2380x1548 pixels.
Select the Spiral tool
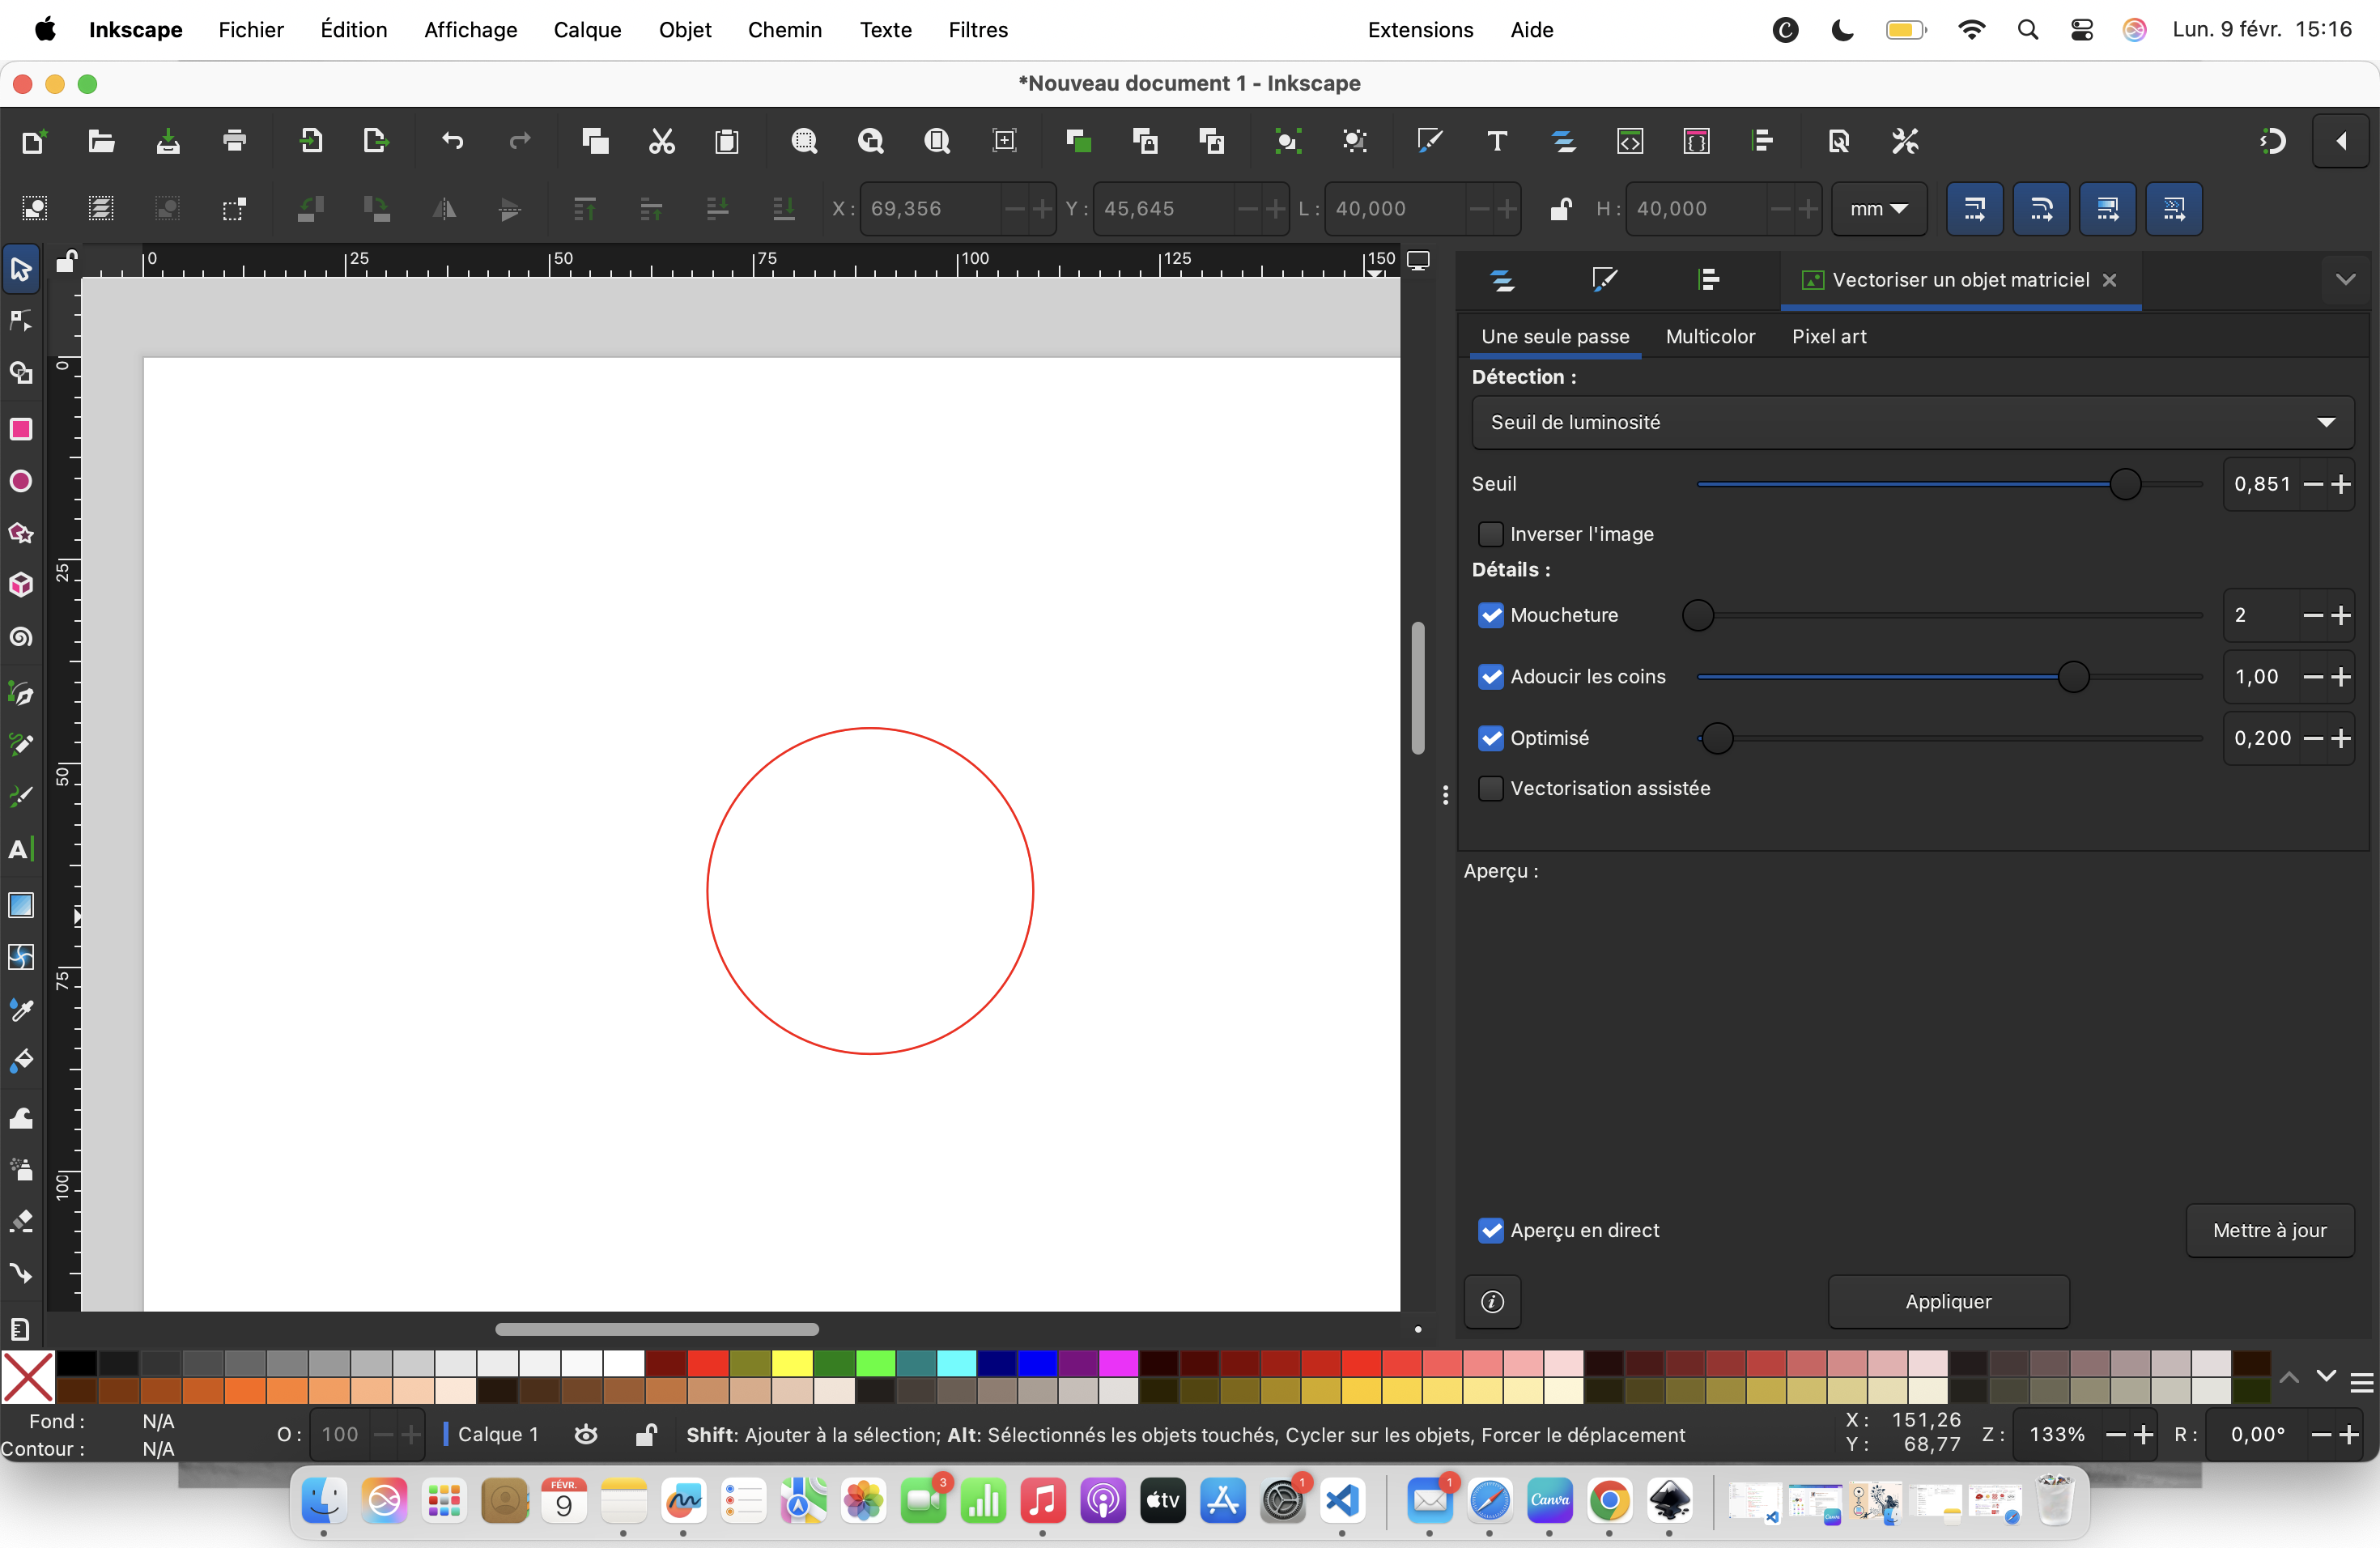tap(21, 637)
